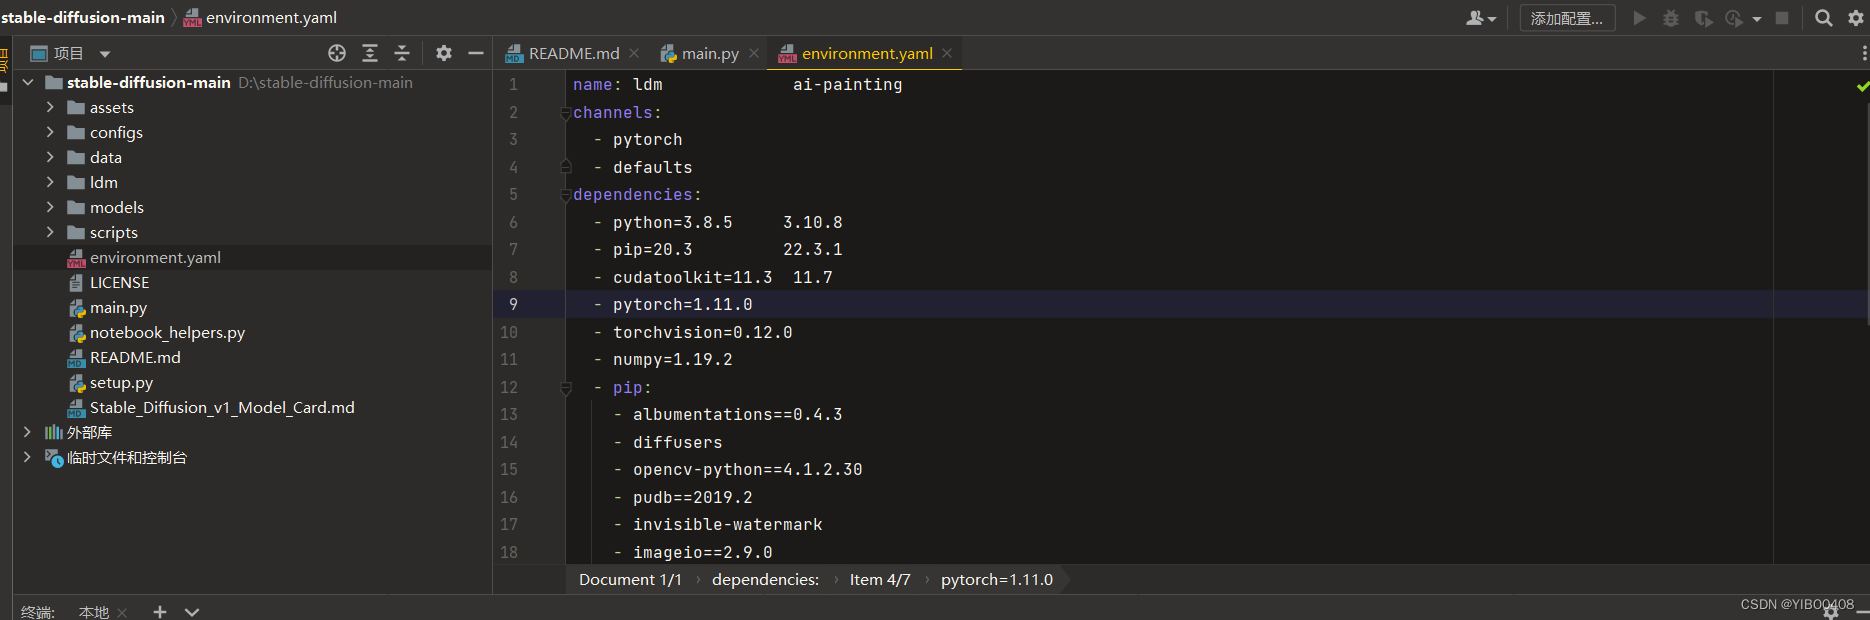Expand the ldm folder
The width and height of the screenshot is (1870, 620).
(50, 182)
